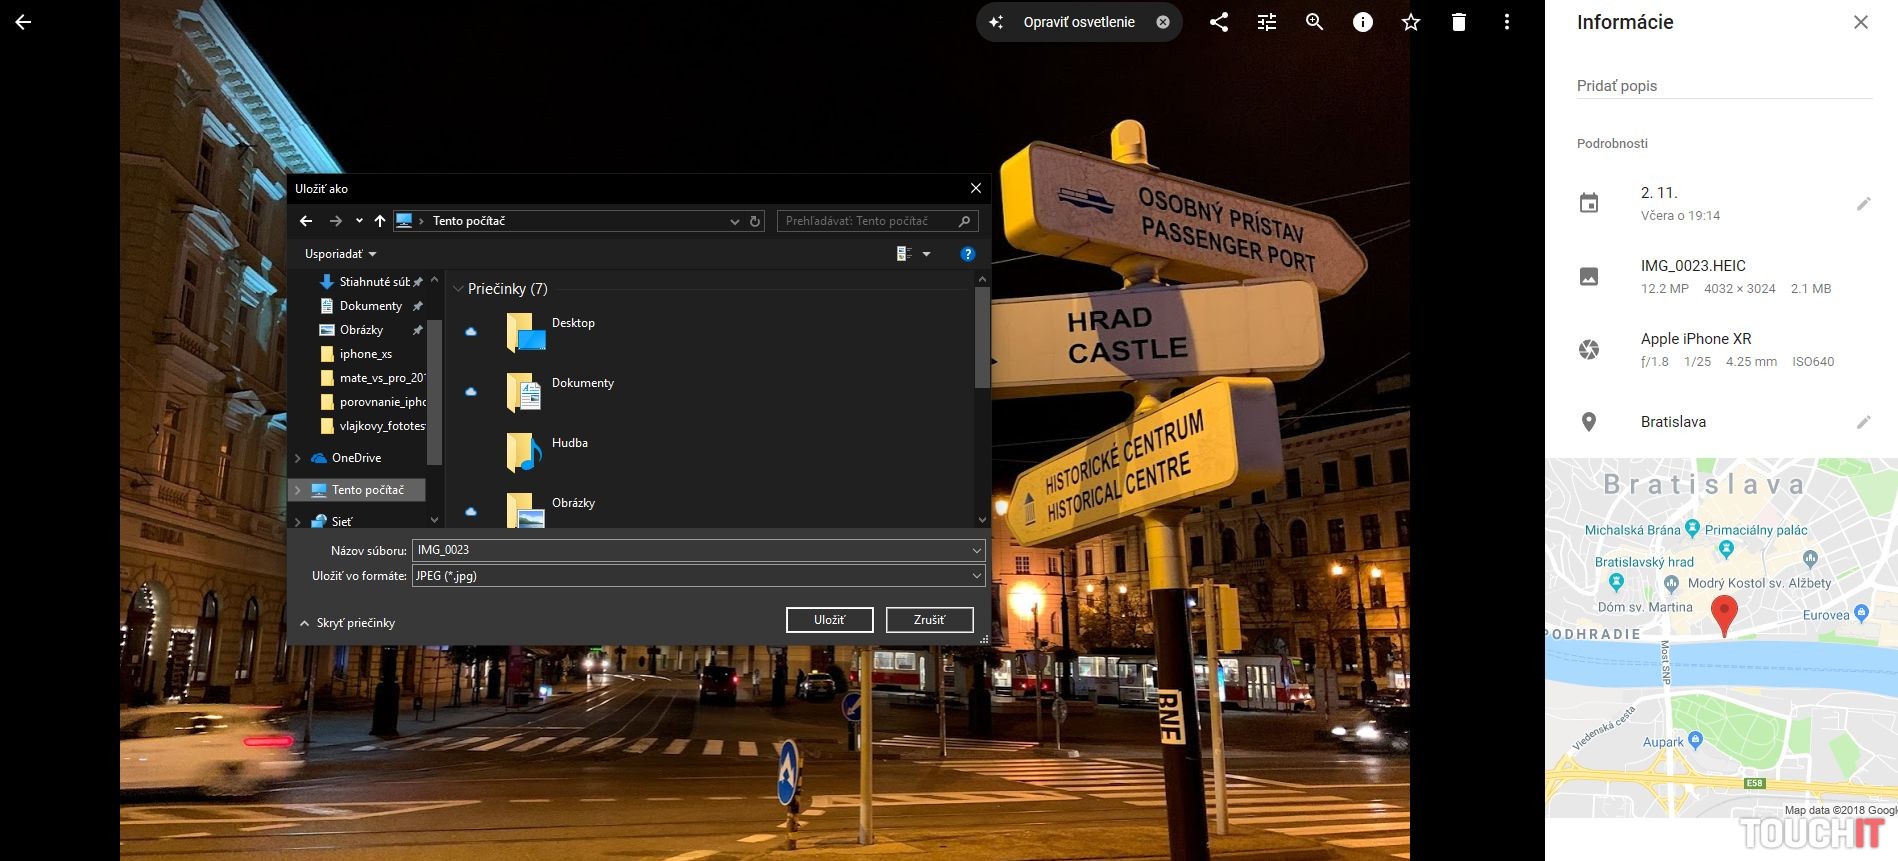This screenshot has height=861, width=1898.
Task: Collapse the Priečinky (7) group
Action: coord(459,289)
